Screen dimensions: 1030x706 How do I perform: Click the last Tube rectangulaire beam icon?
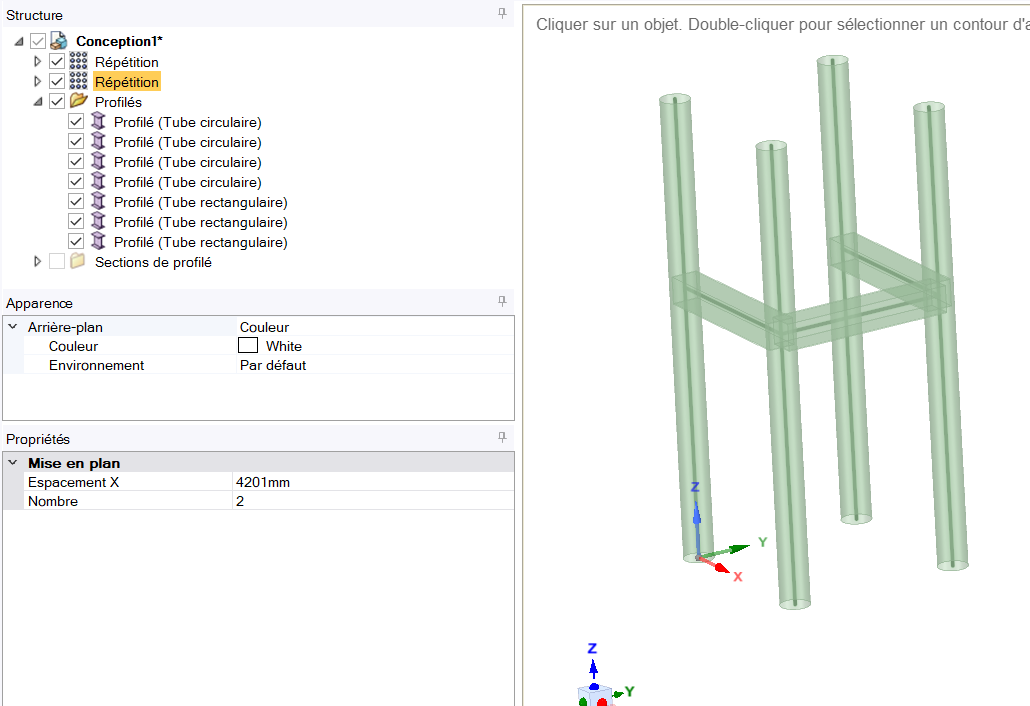(97, 242)
